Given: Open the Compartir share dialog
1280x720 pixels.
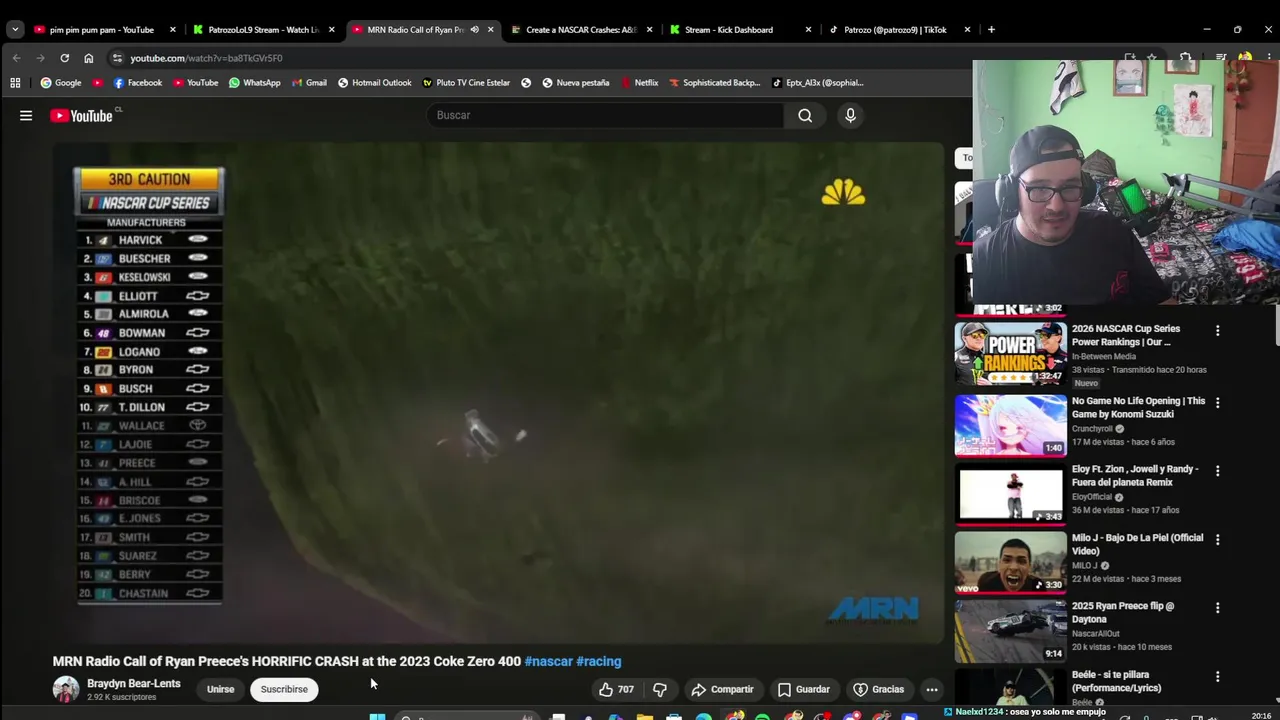Looking at the screenshot, I should pos(722,689).
